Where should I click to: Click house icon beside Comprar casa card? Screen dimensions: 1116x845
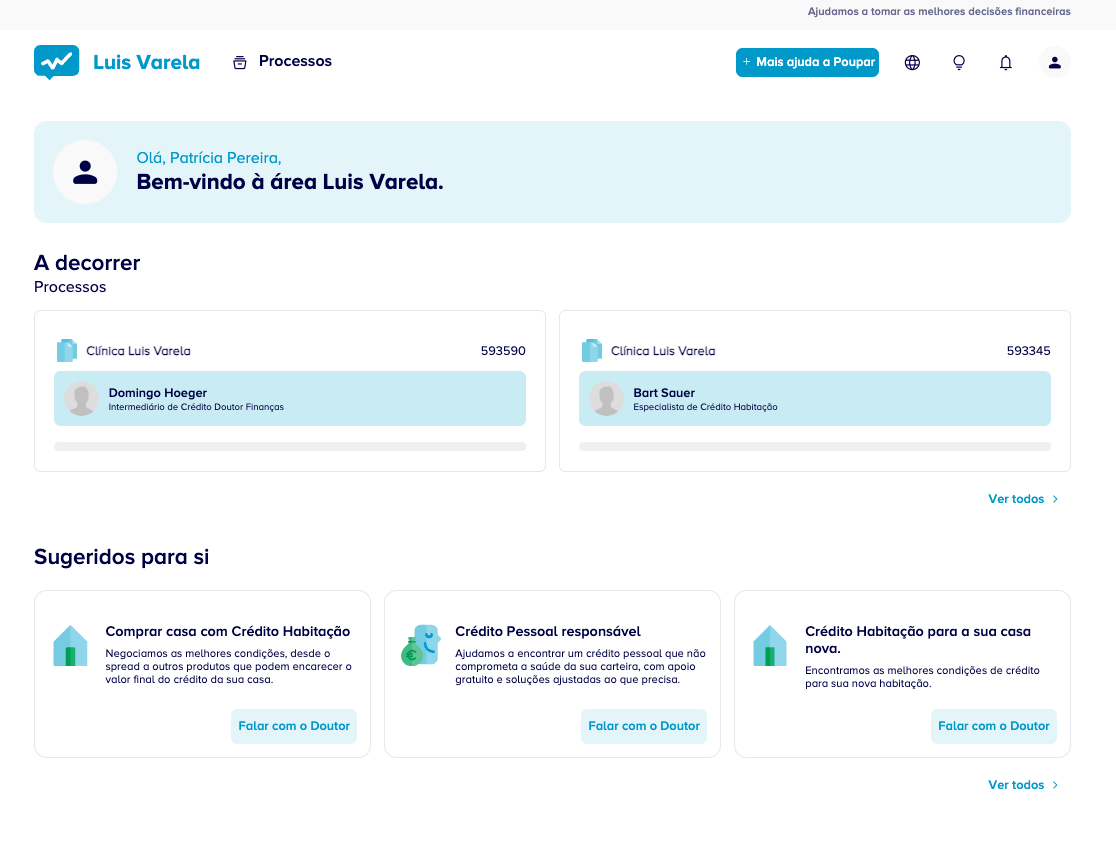[70, 646]
